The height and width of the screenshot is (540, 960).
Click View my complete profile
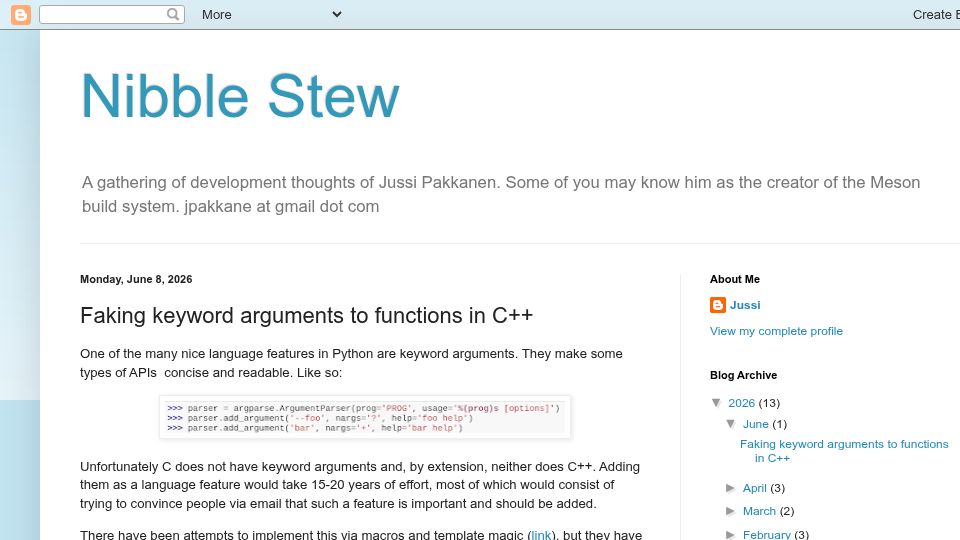776,331
